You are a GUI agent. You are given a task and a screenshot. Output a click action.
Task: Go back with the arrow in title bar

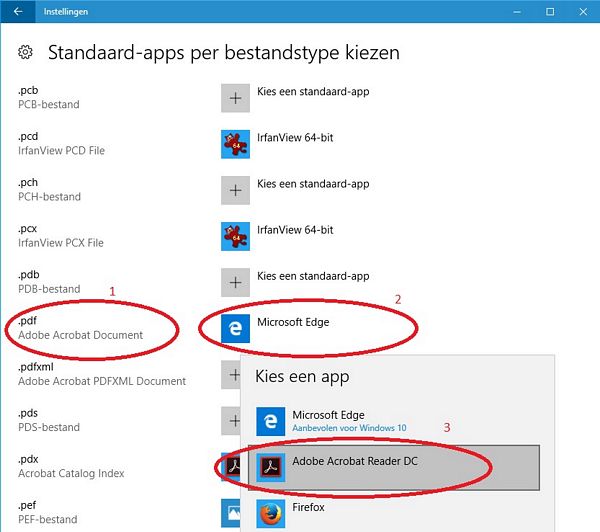point(18,11)
